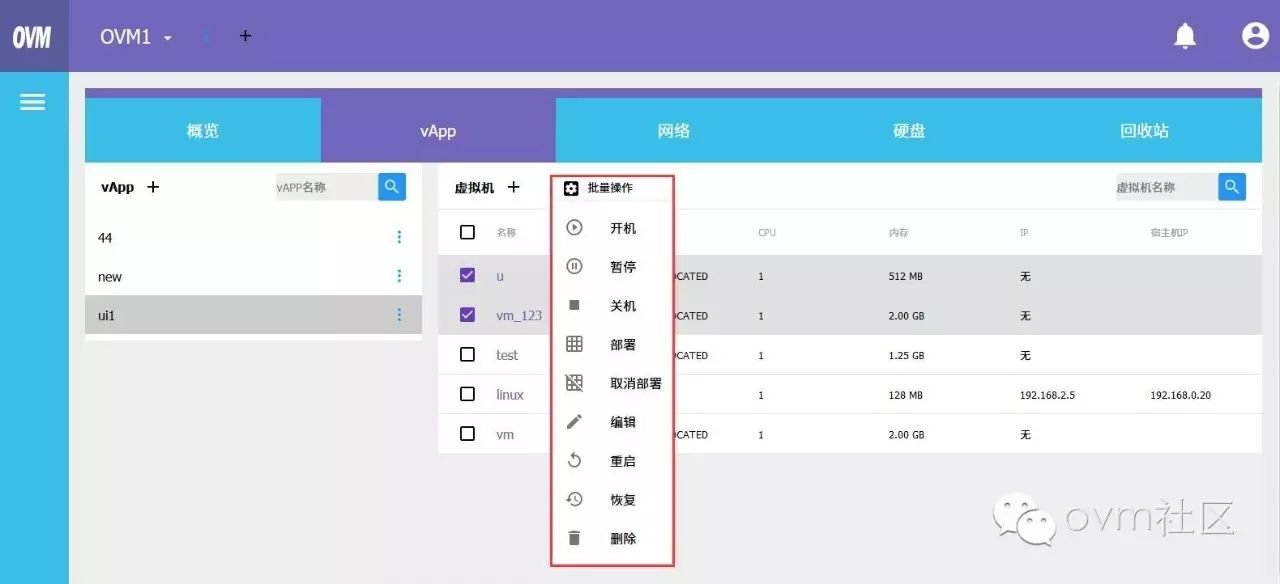Viewport: 1280px width, 584px height.
Task: Switch to the 硬盘 tab
Action: point(909,130)
